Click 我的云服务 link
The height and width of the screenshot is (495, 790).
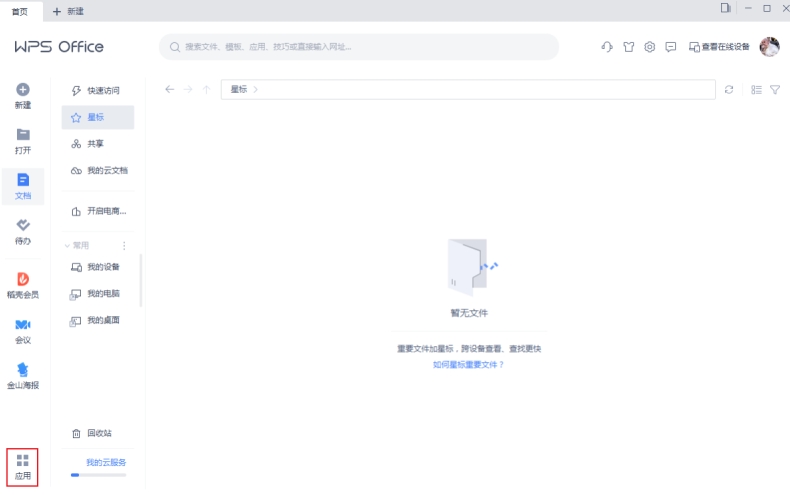pyautogui.click(x=106, y=462)
